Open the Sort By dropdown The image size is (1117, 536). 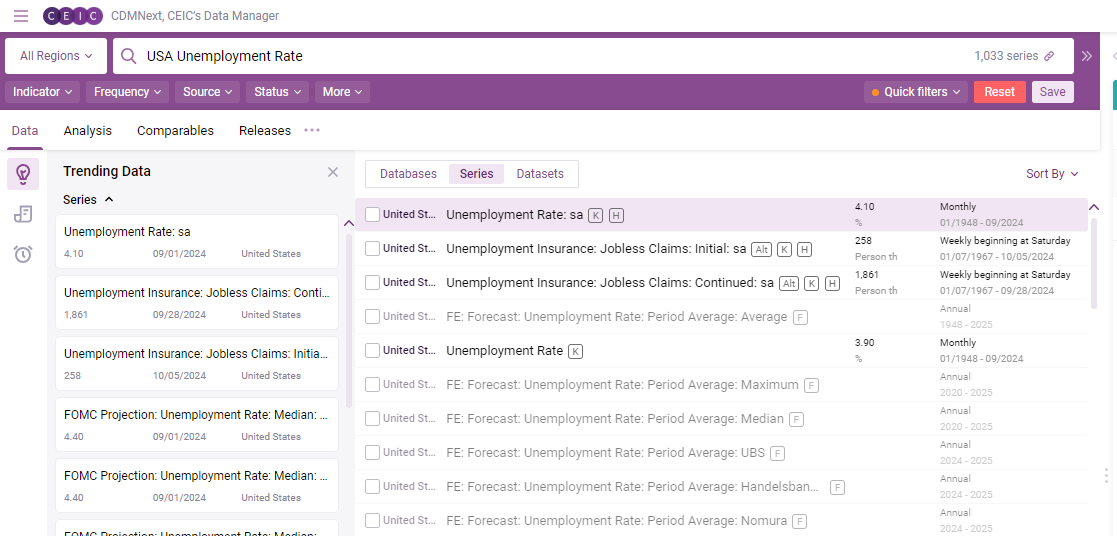point(1052,174)
